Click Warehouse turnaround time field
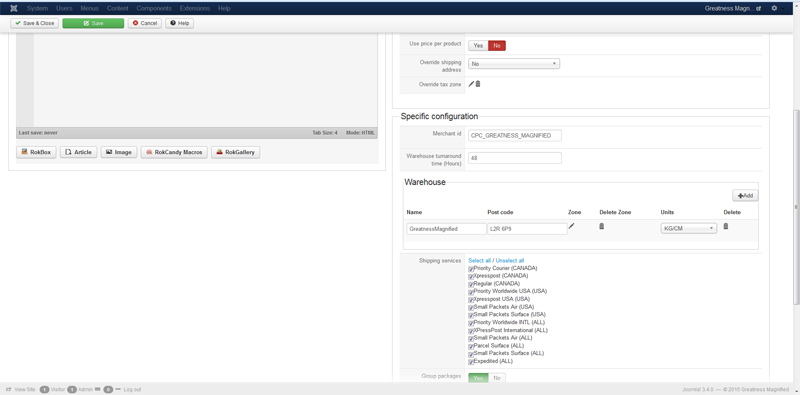 click(x=515, y=158)
